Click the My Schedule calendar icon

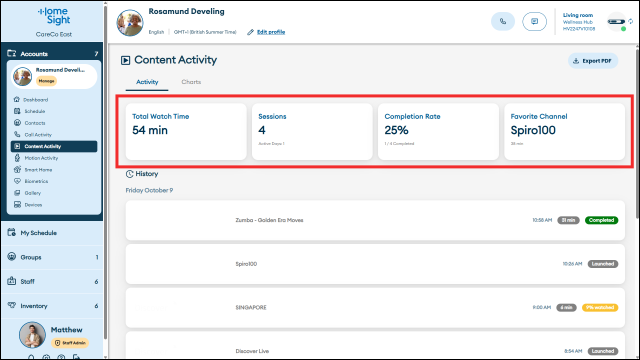tap(11, 232)
